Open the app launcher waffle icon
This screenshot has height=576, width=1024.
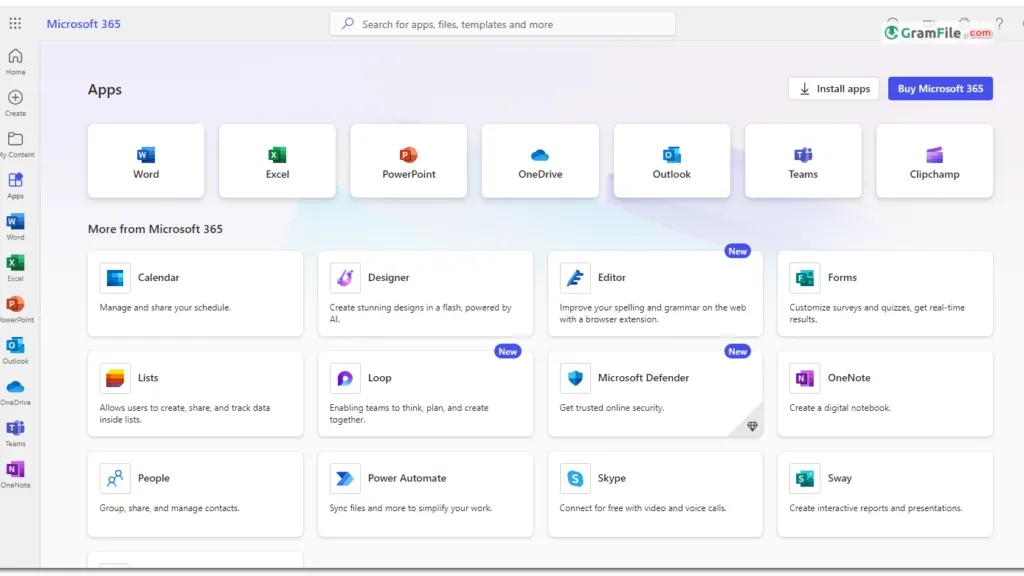[x=15, y=24]
